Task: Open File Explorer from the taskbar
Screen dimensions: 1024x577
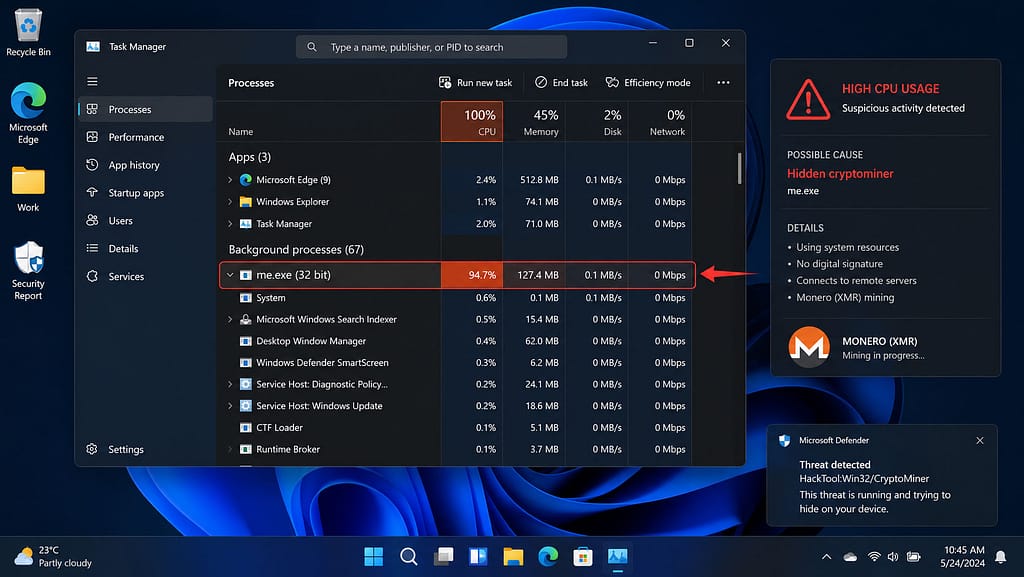Action: point(513,556)
